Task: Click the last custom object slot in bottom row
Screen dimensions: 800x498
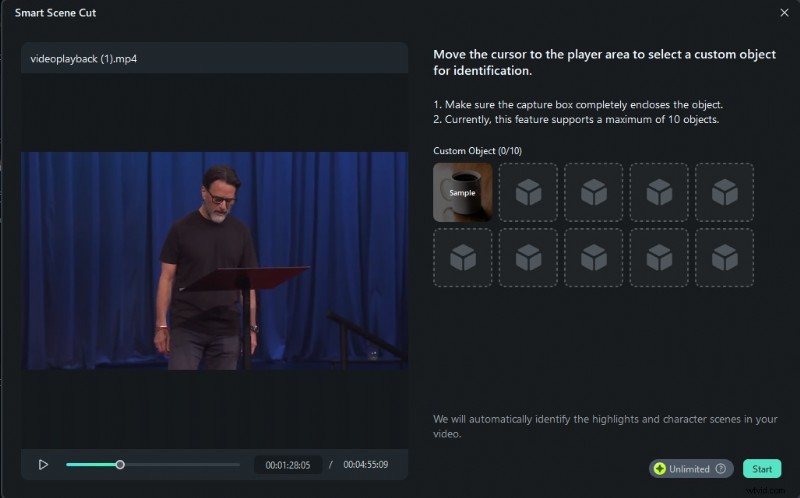Action: (724, 258)
